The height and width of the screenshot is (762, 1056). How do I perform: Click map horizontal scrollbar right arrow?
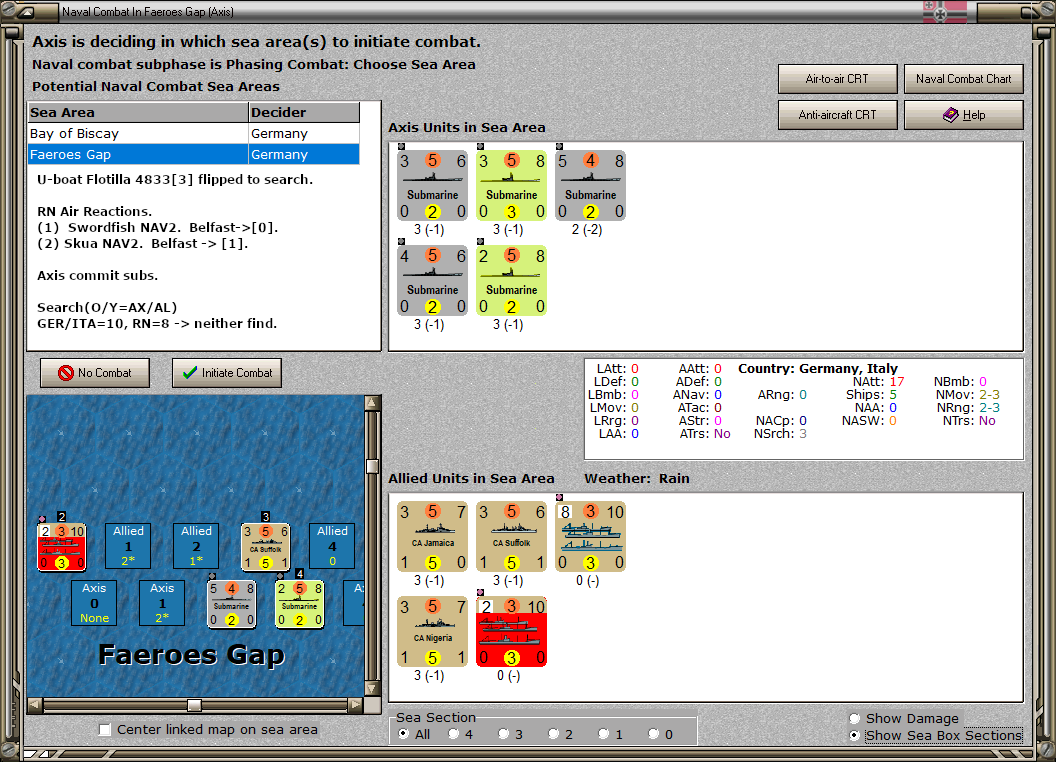pyautogui.click(x=356, y=705)
